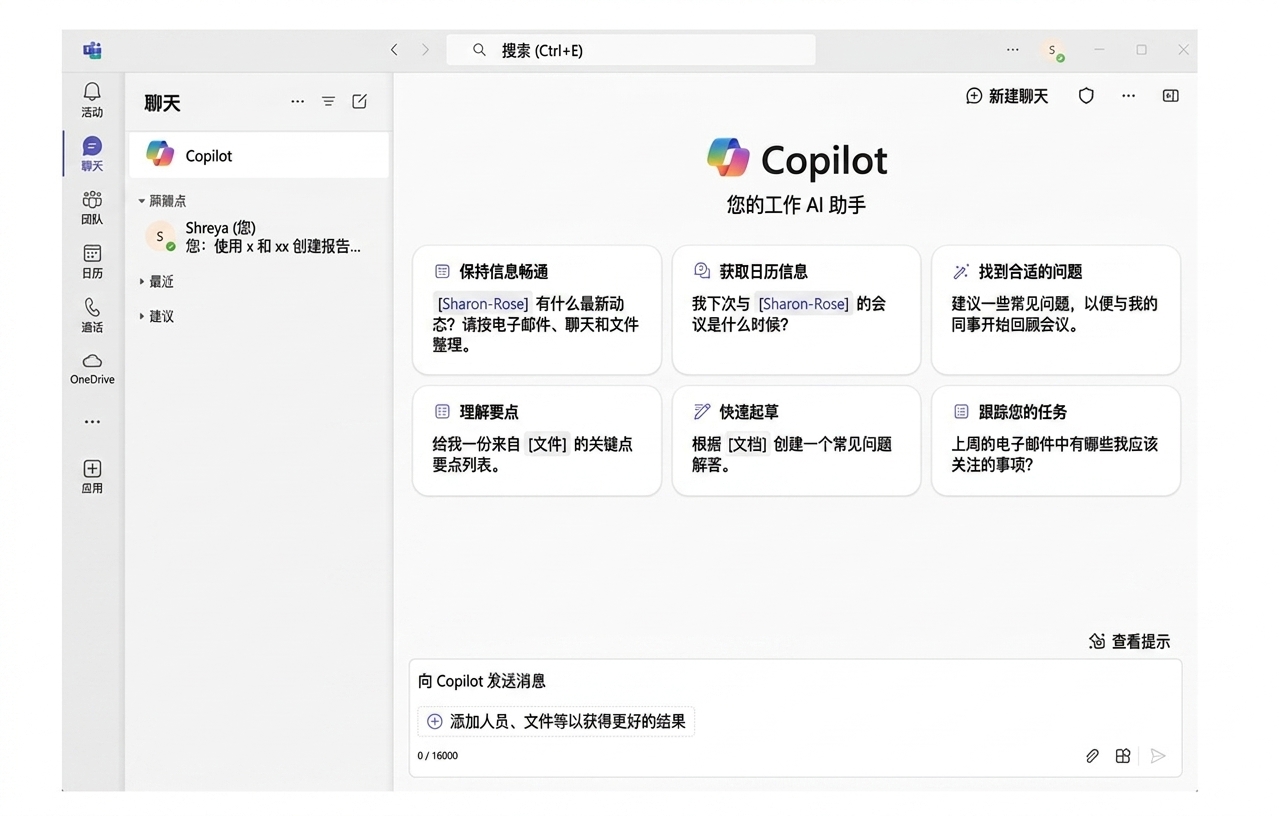The height and width of the screenshot is (816, 1279).
Task: Select the 跟踪您的任务 prompt card
Action: pos(1056,441)
